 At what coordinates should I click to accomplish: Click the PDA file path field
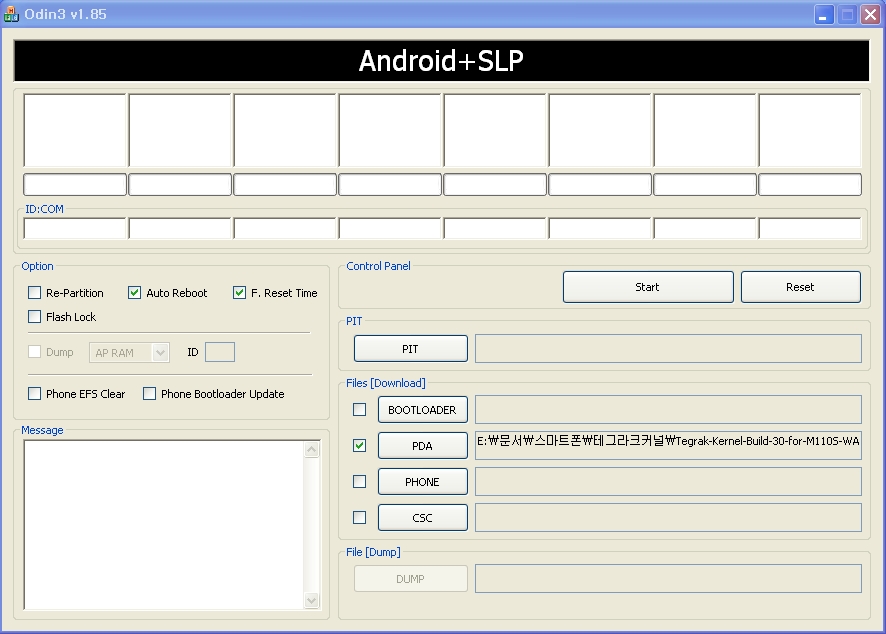pyautogui.click(x=668, y=446)
